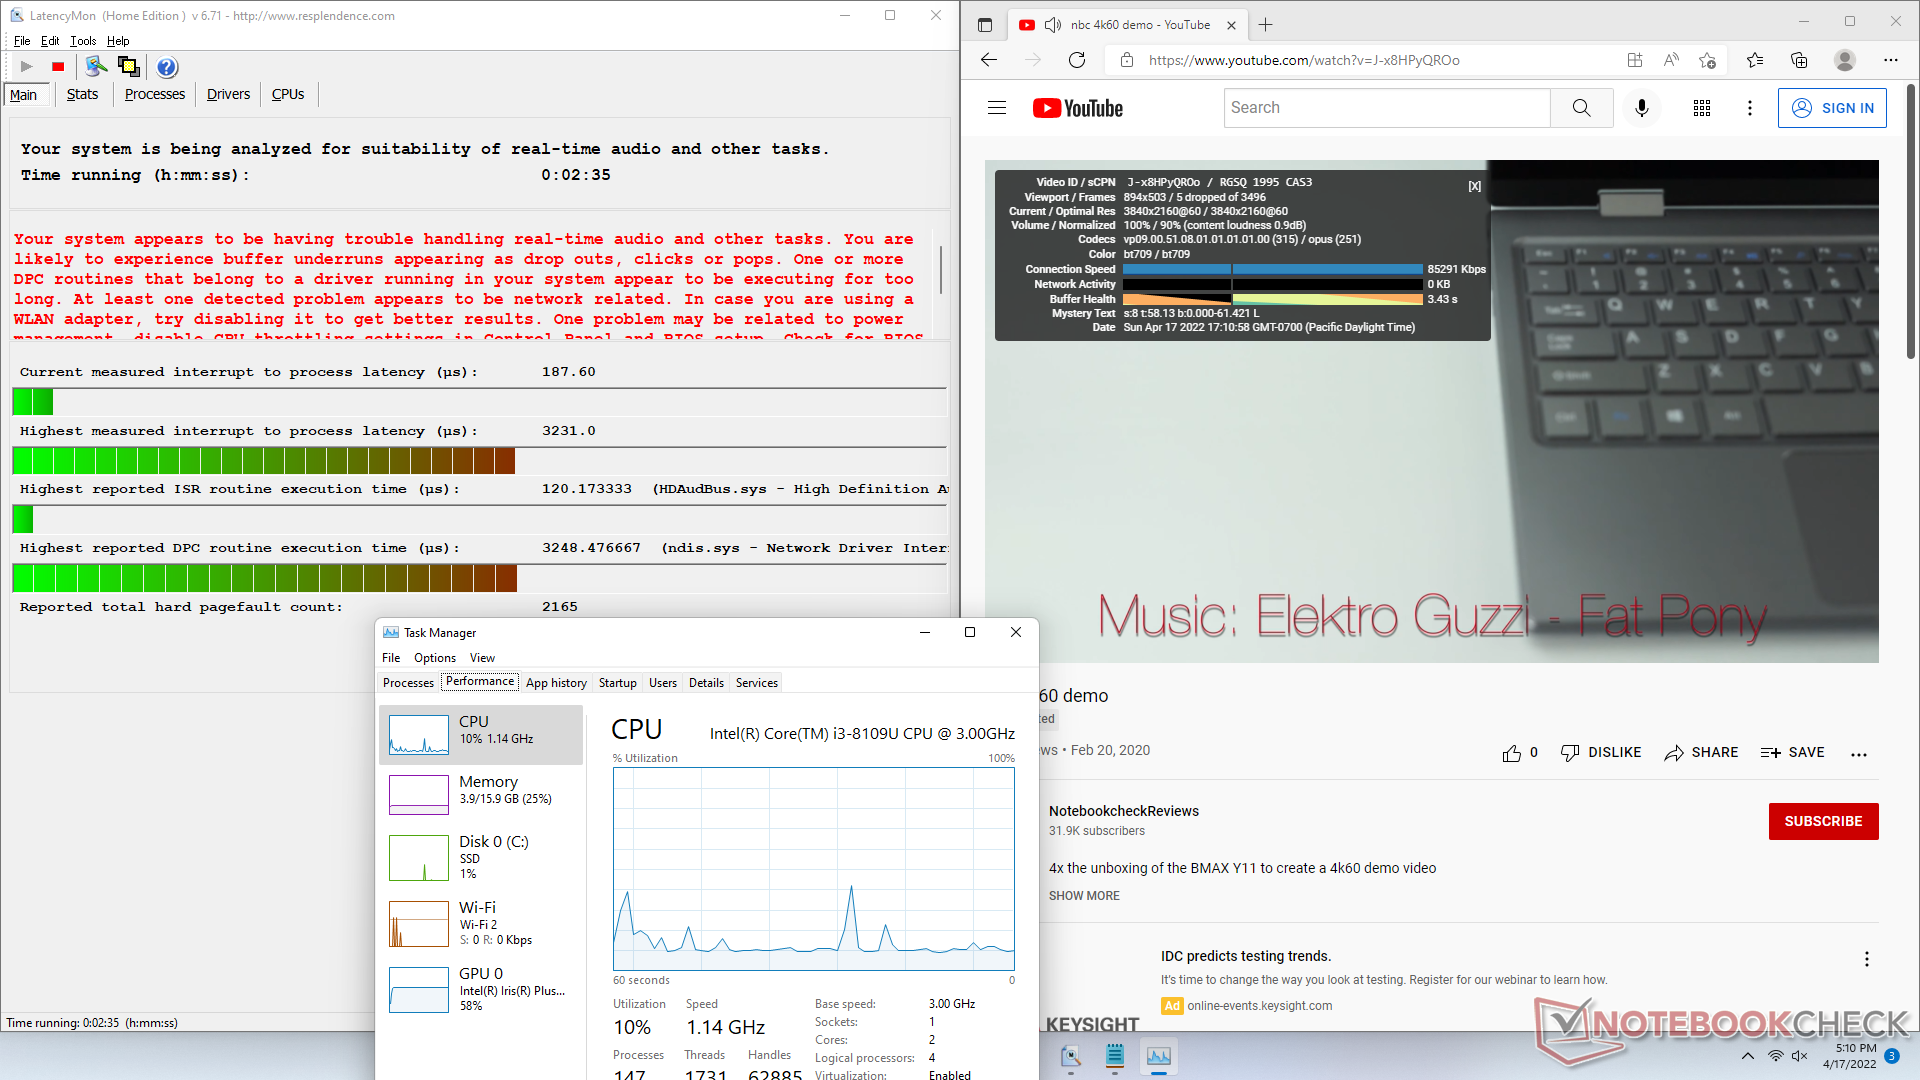Switch to LatencyMon CPUs tab
The width and height of the screenshot is (1920, 1080).
[288, 94]
